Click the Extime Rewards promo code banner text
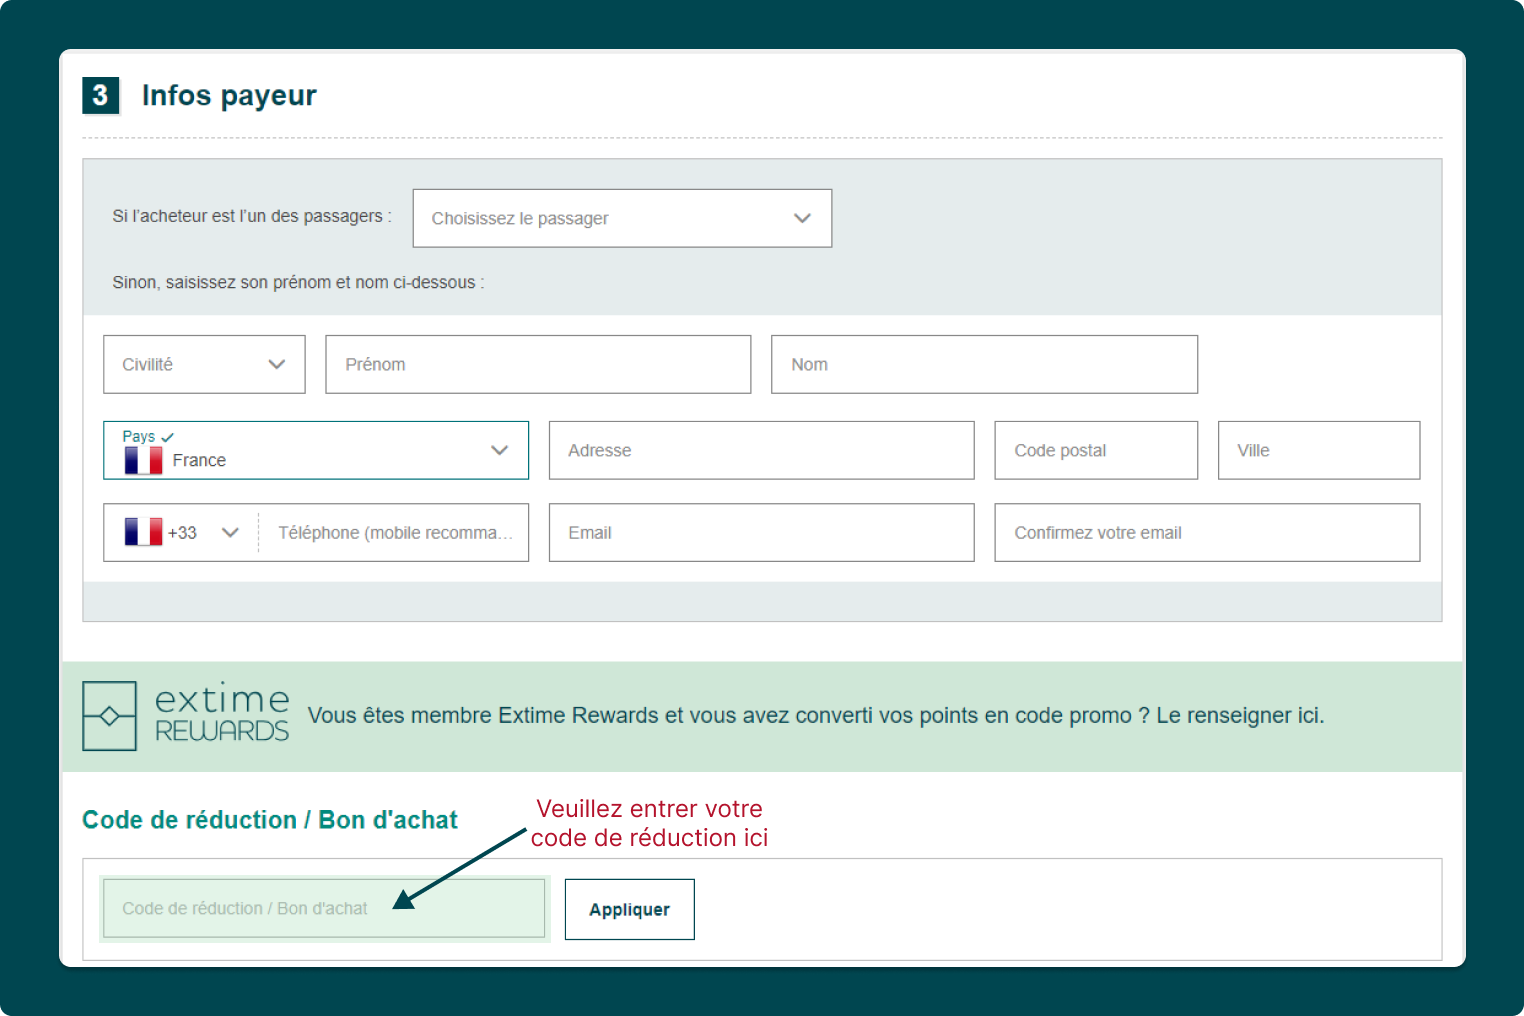 [x=815, y=716]
